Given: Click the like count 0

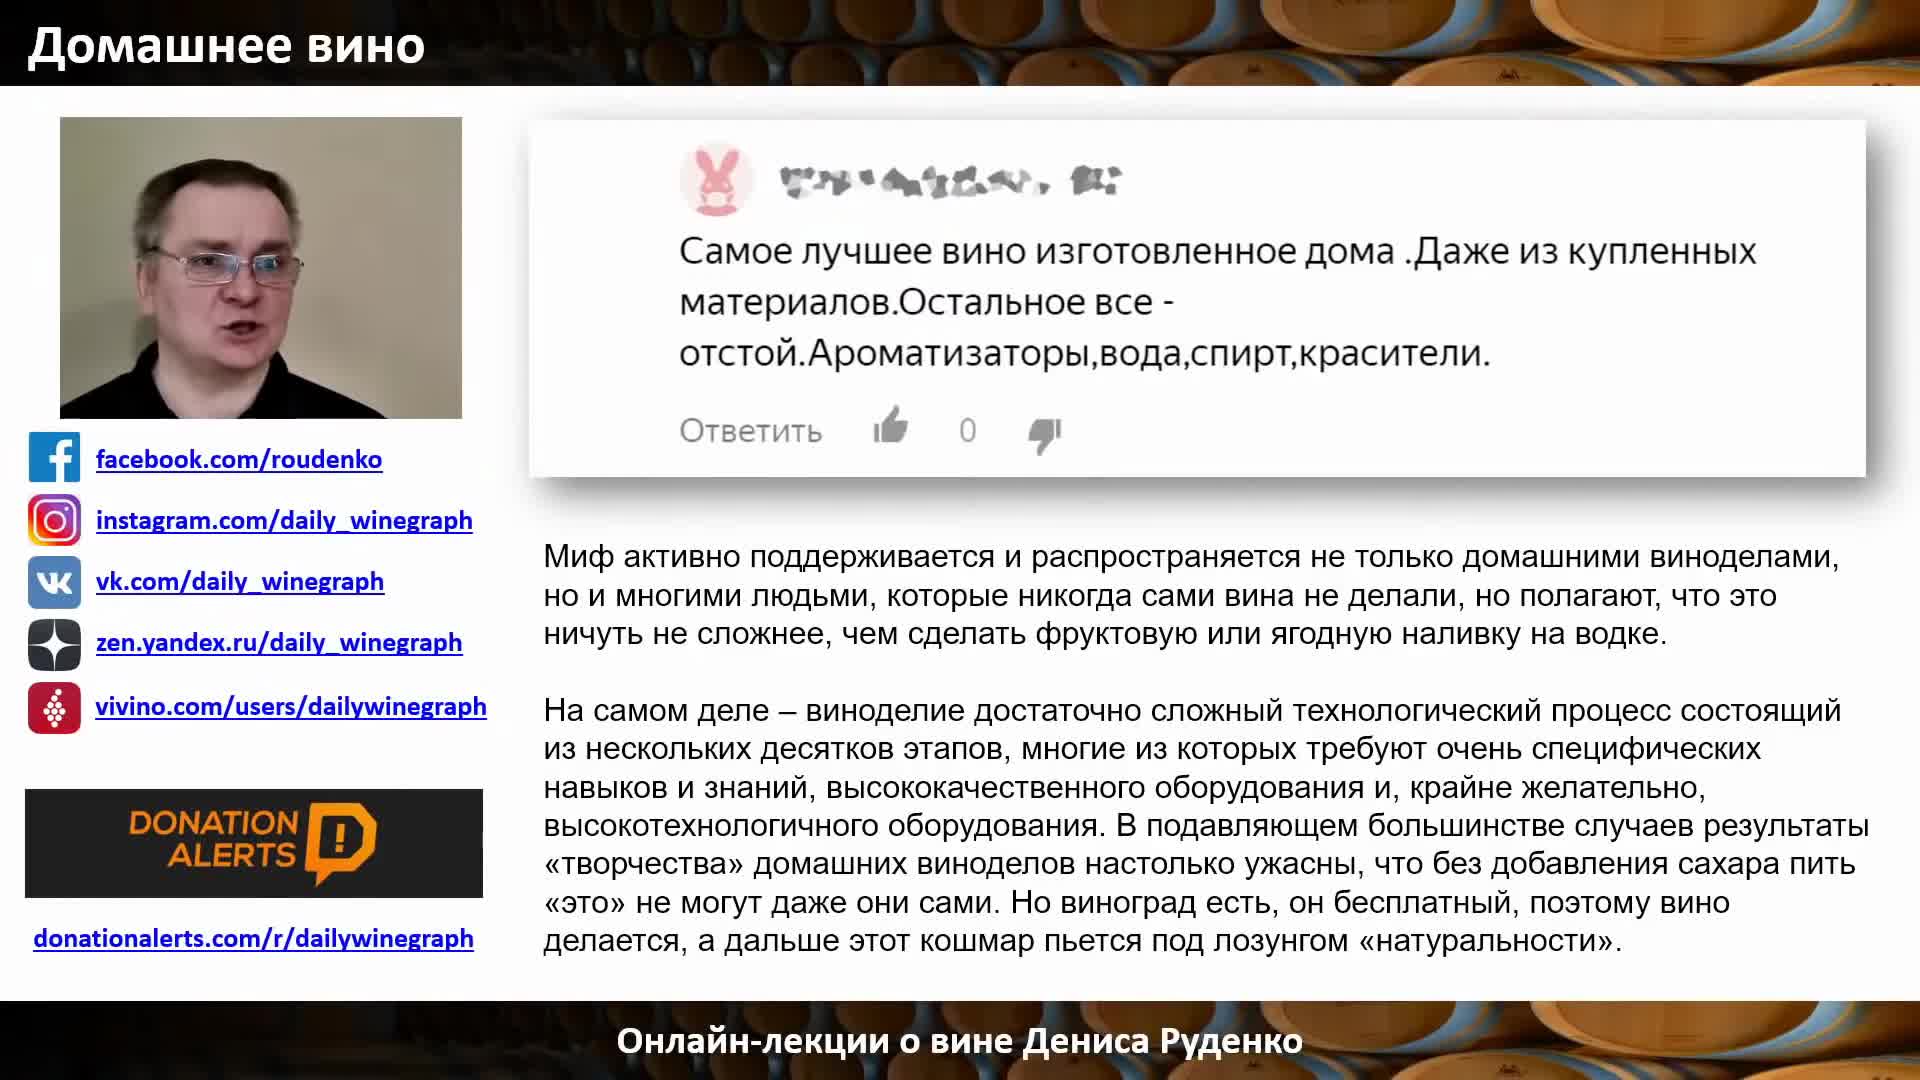Looking at the screenshot, I should coord(968,430).
